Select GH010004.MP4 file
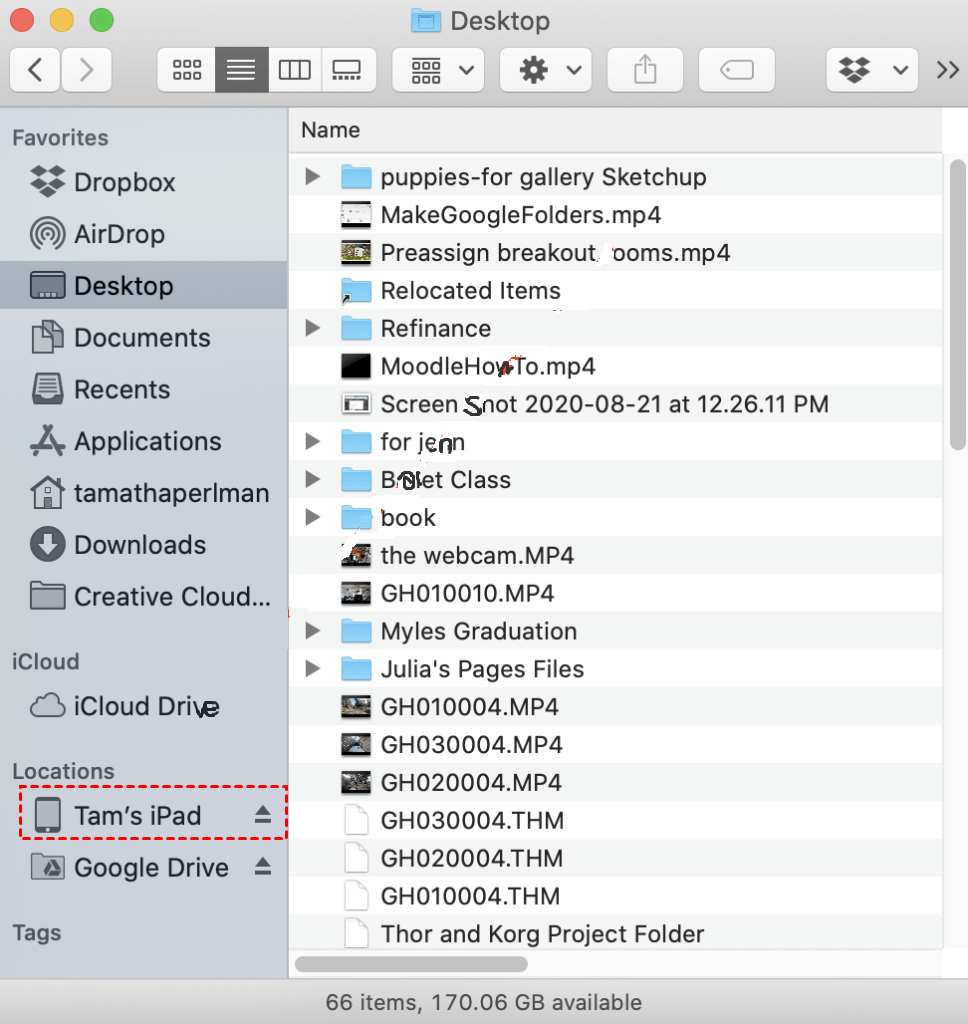 [615, 707]
